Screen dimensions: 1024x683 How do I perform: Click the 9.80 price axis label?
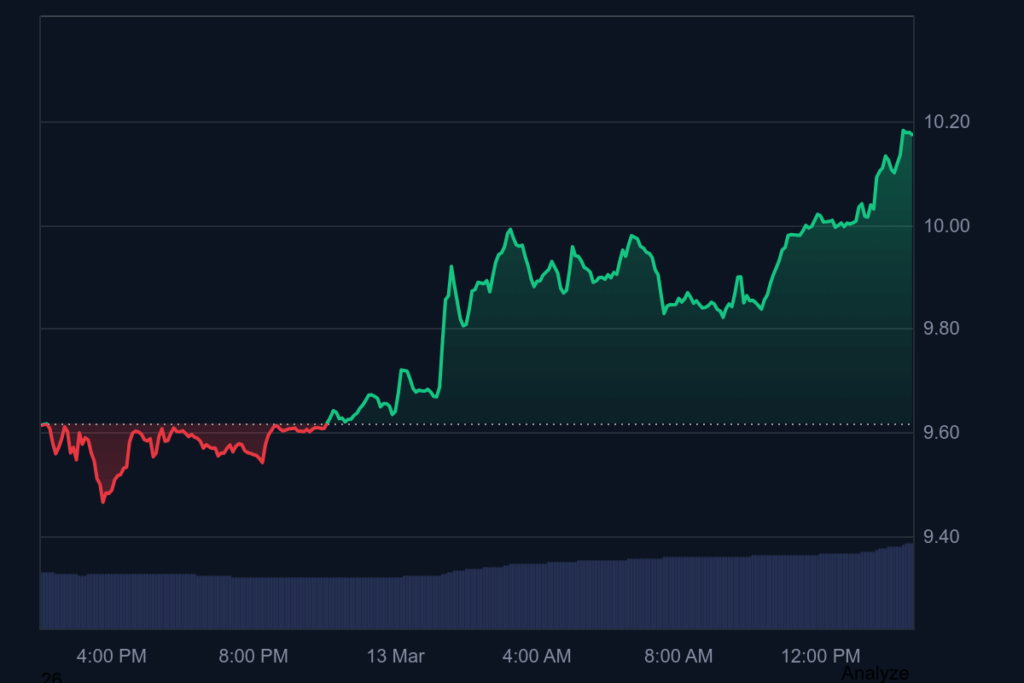[946, 329]
